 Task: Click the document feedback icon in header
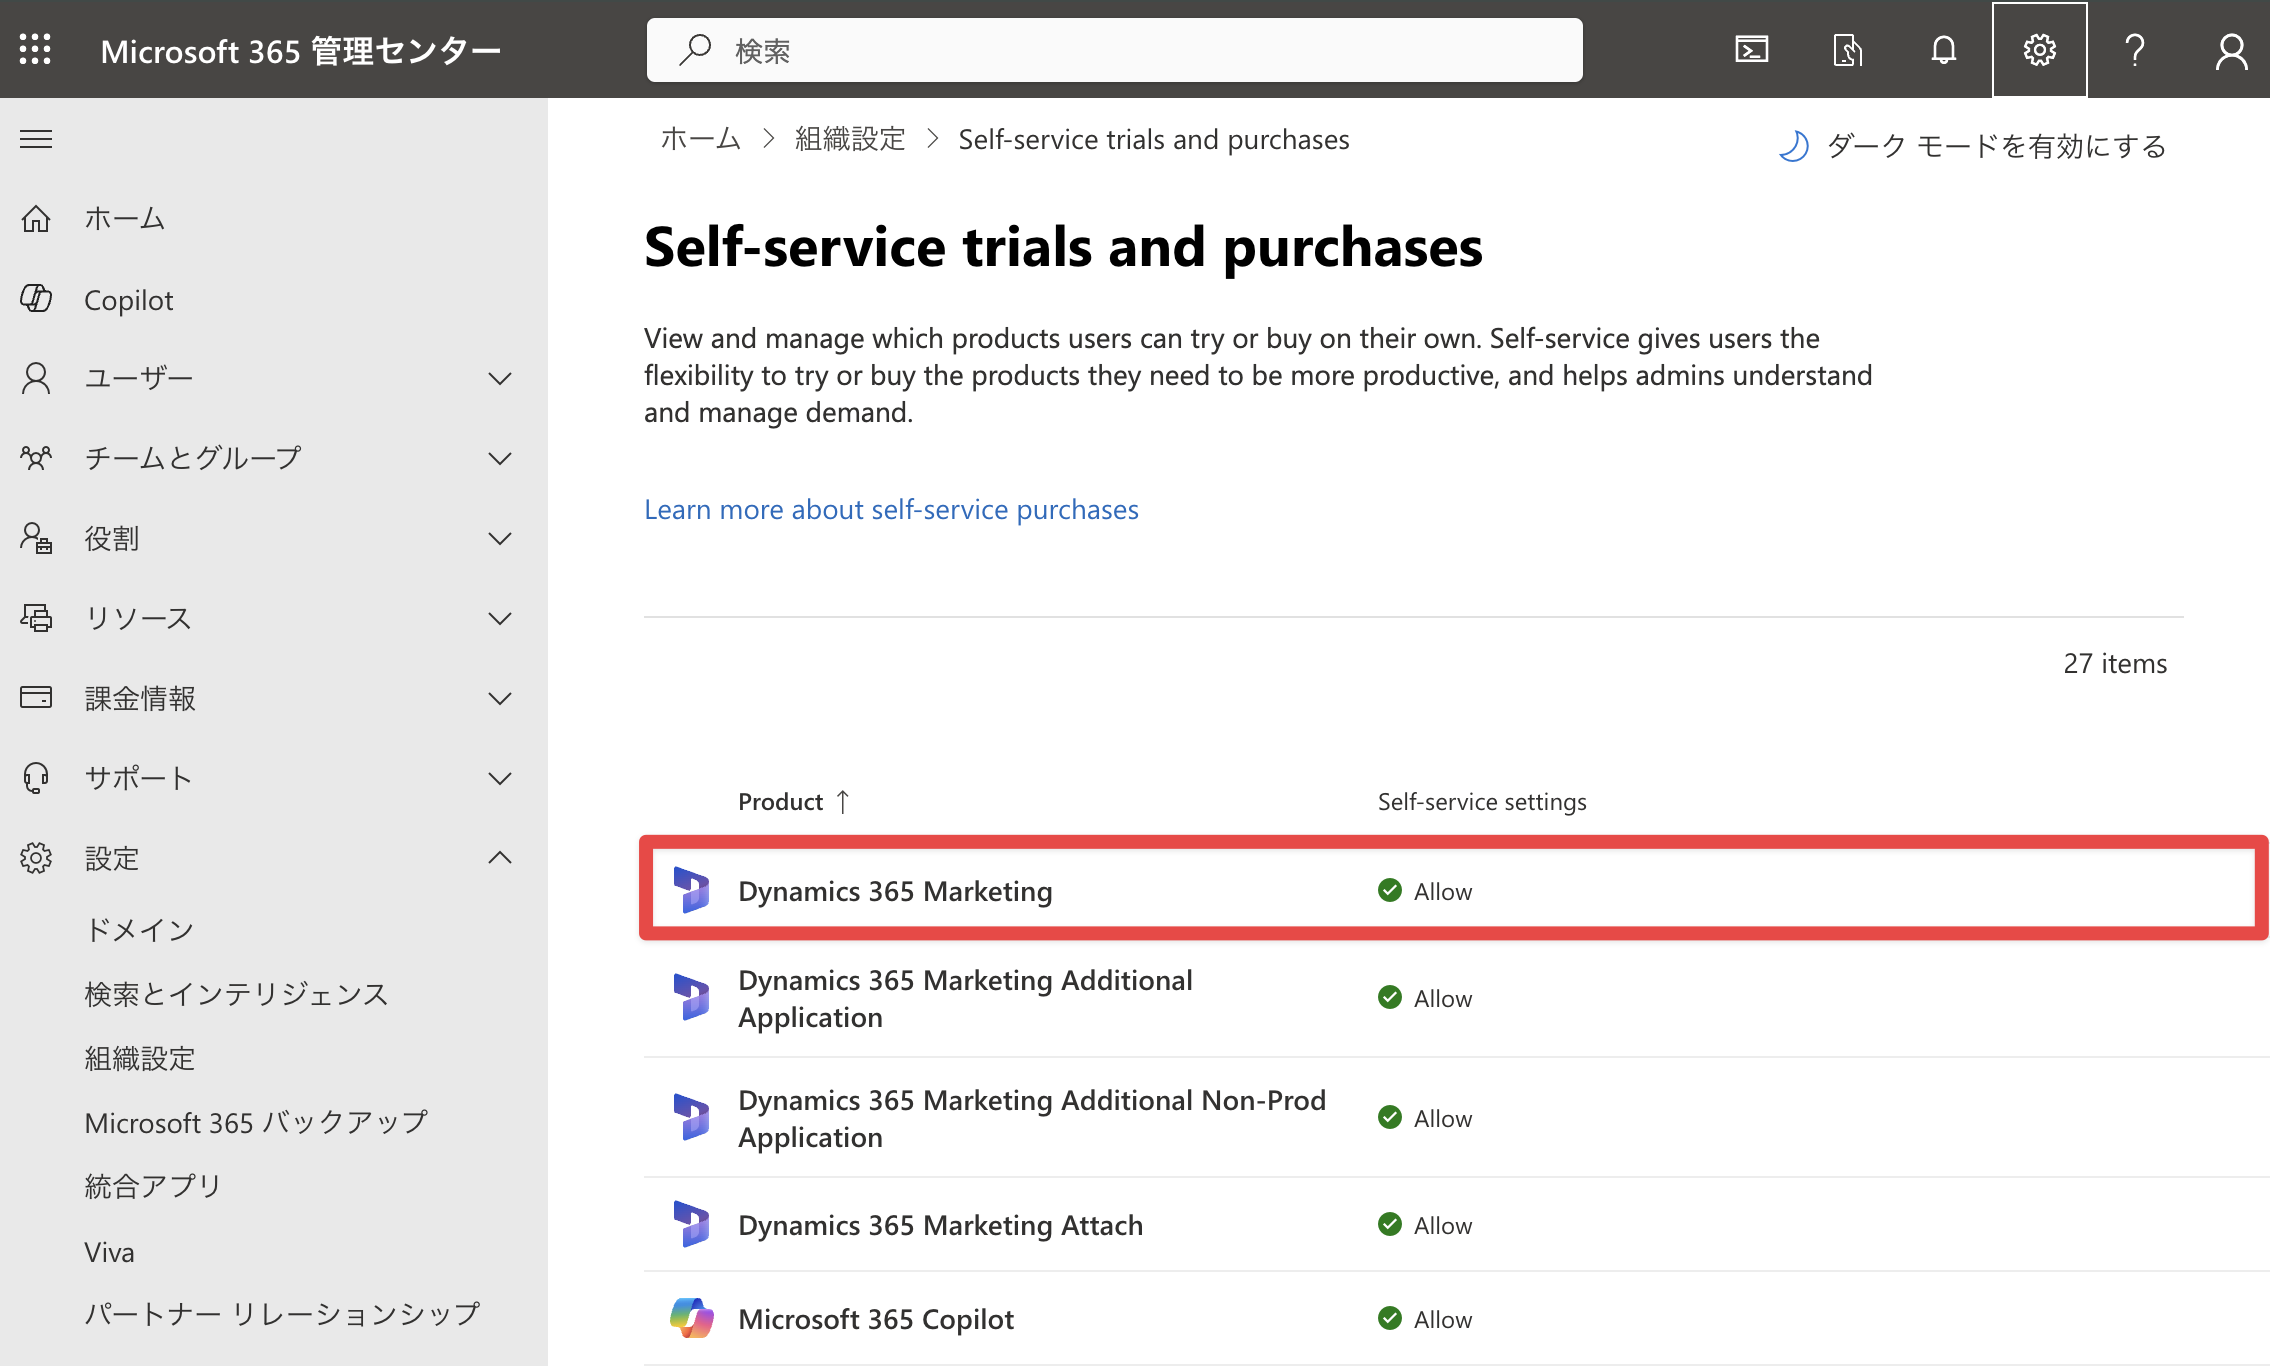1847,49
